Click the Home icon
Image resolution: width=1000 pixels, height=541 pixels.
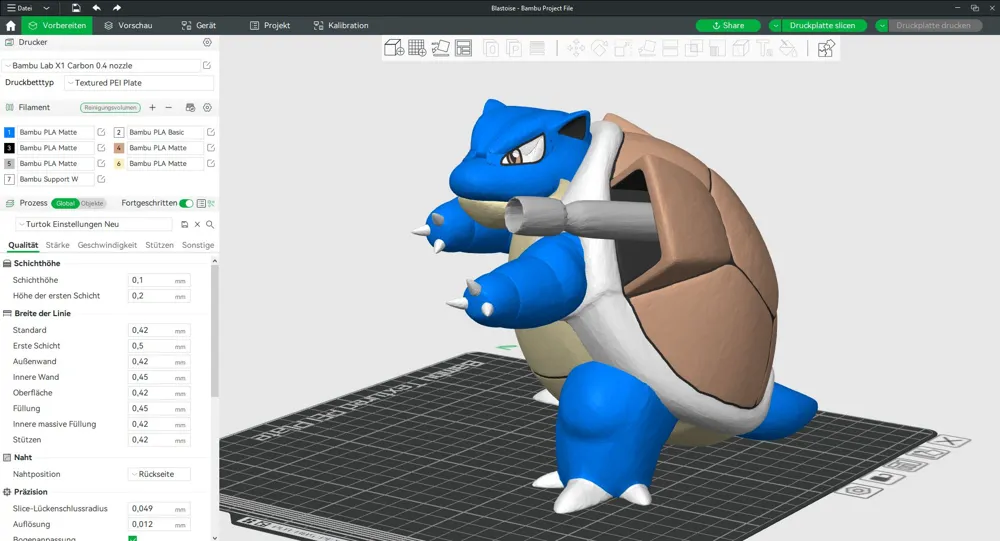[10, 26]
